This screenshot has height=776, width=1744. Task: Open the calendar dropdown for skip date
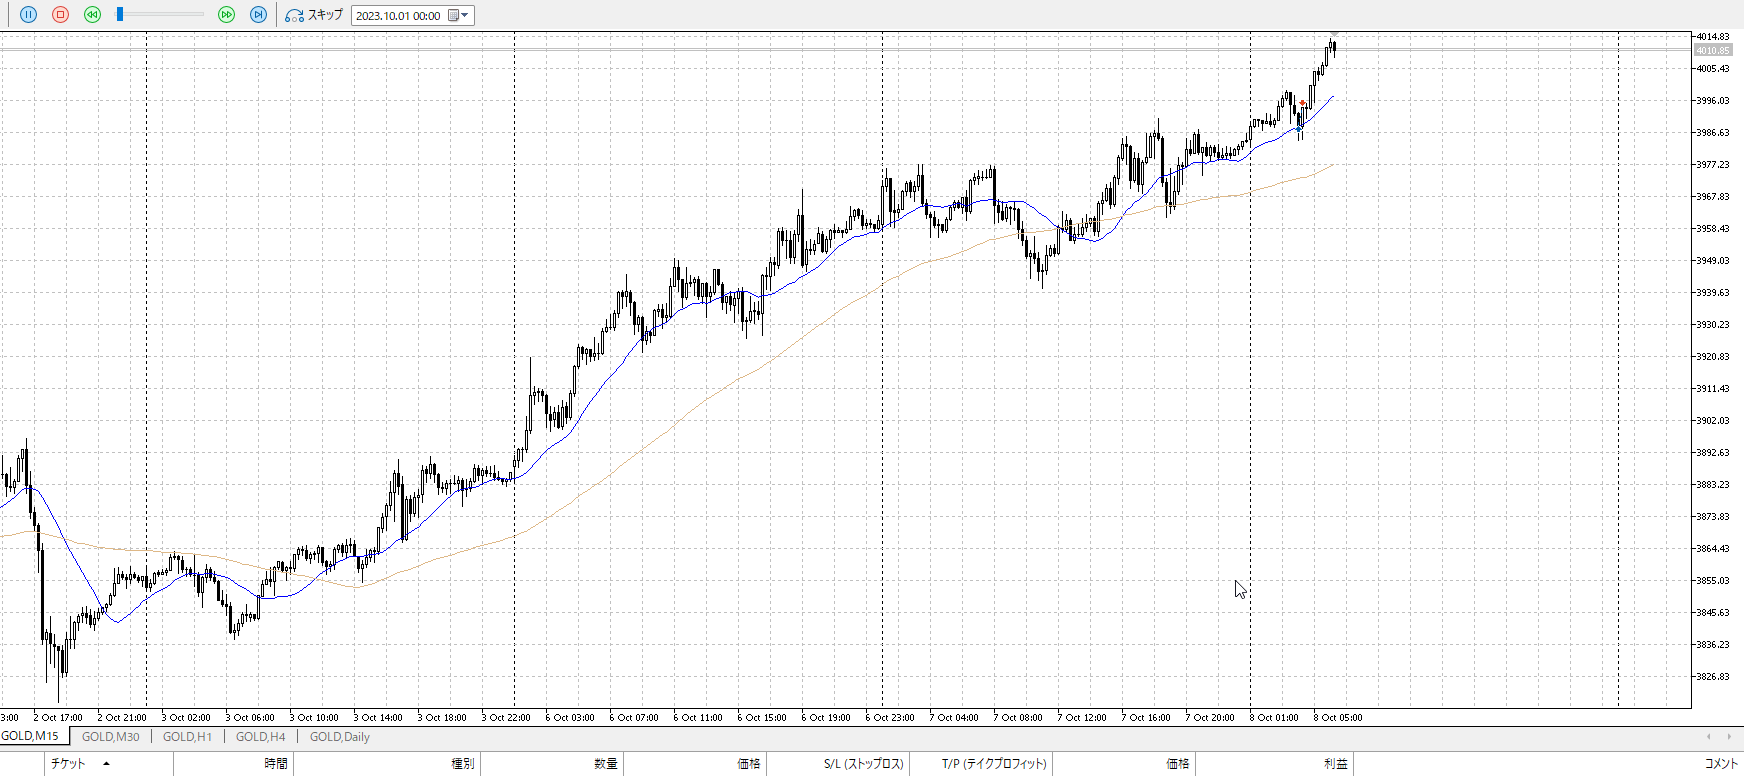click(x=459, y=16)
